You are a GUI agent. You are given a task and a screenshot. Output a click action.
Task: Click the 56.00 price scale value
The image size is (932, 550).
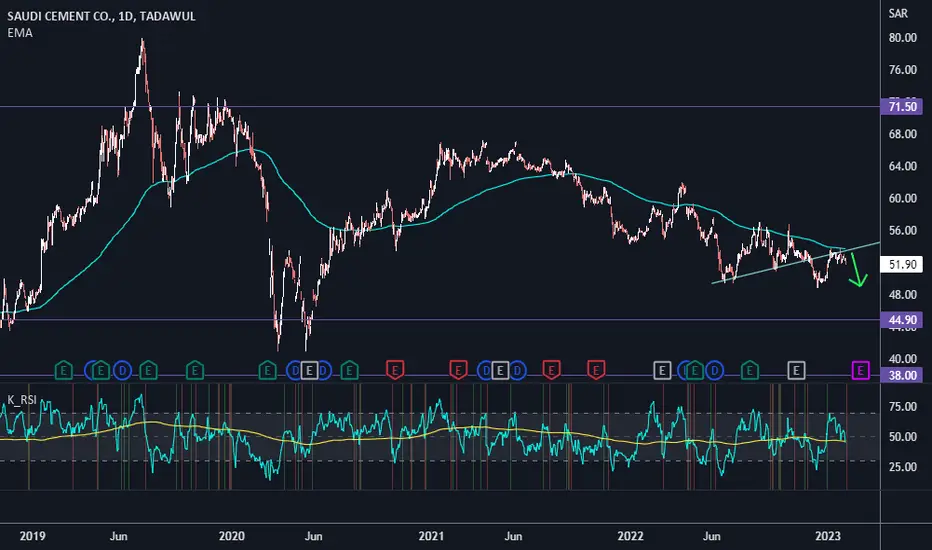click(x=902, y=230)
